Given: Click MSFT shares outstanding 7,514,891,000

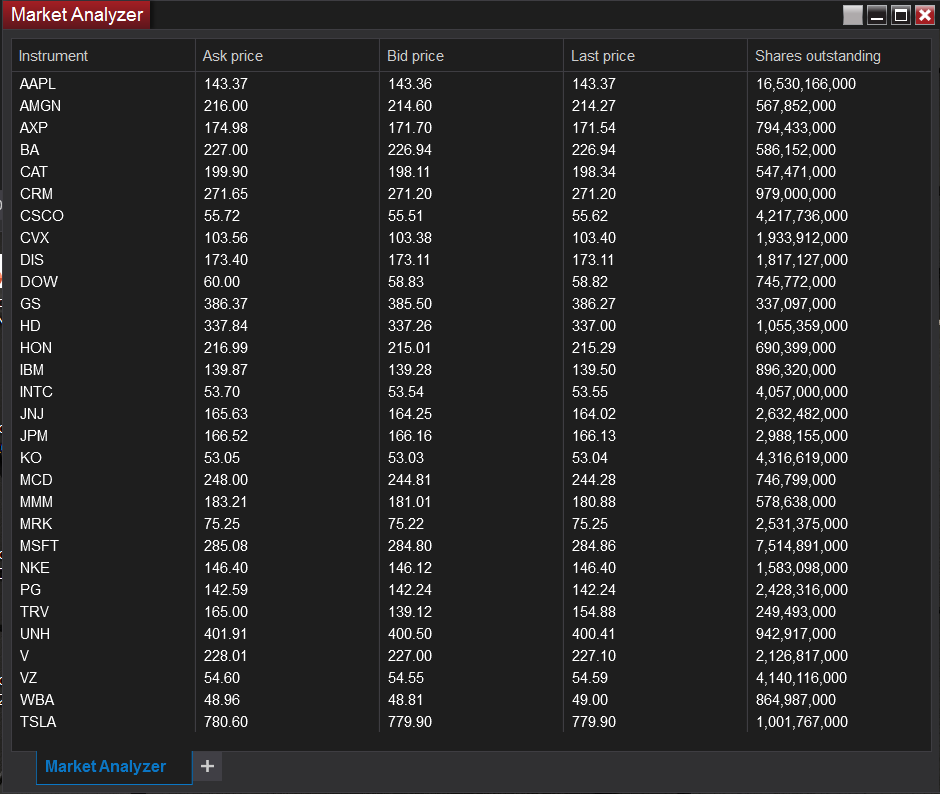Looking at the screenshot, I should (x=802, y=546).
